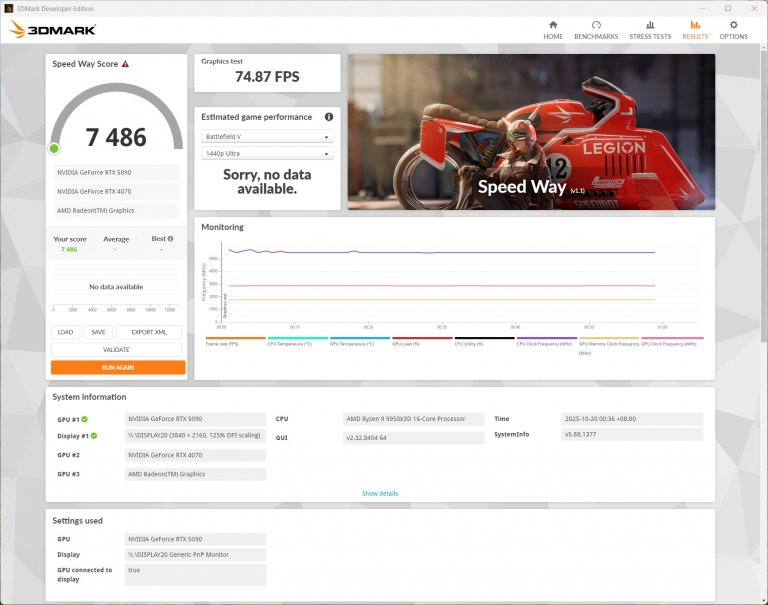Click the Speed Way Score warning icon

[125, 64]
